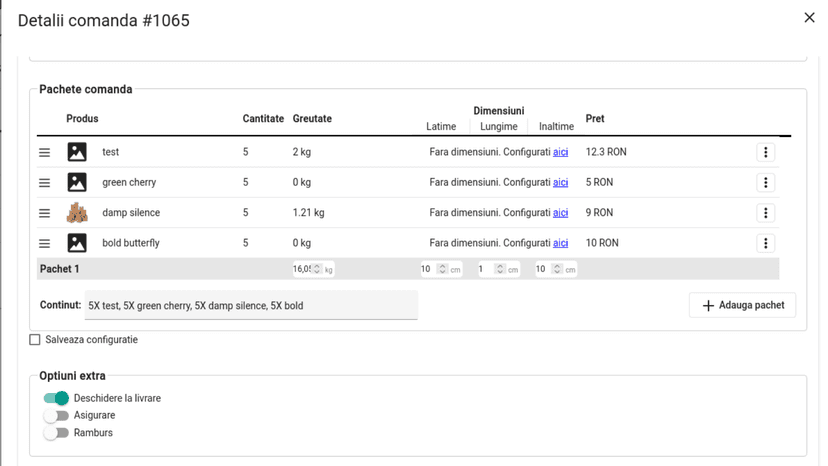The height and width of the screenshot is (466, 828).
Task: Click the drag handle of bold butterfly row
Action: click(x=44, y=244)
